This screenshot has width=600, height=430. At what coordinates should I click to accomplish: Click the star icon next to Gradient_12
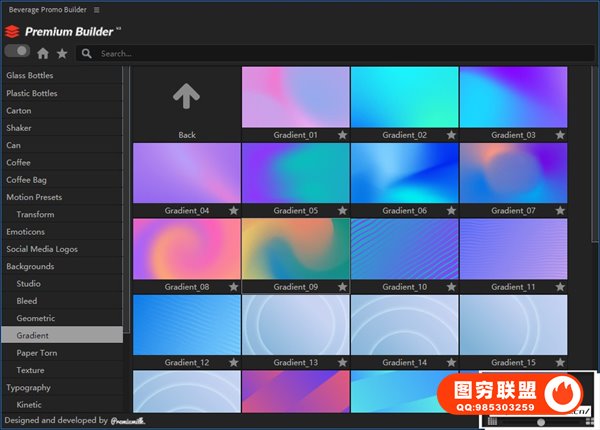[x=233, y=362]
